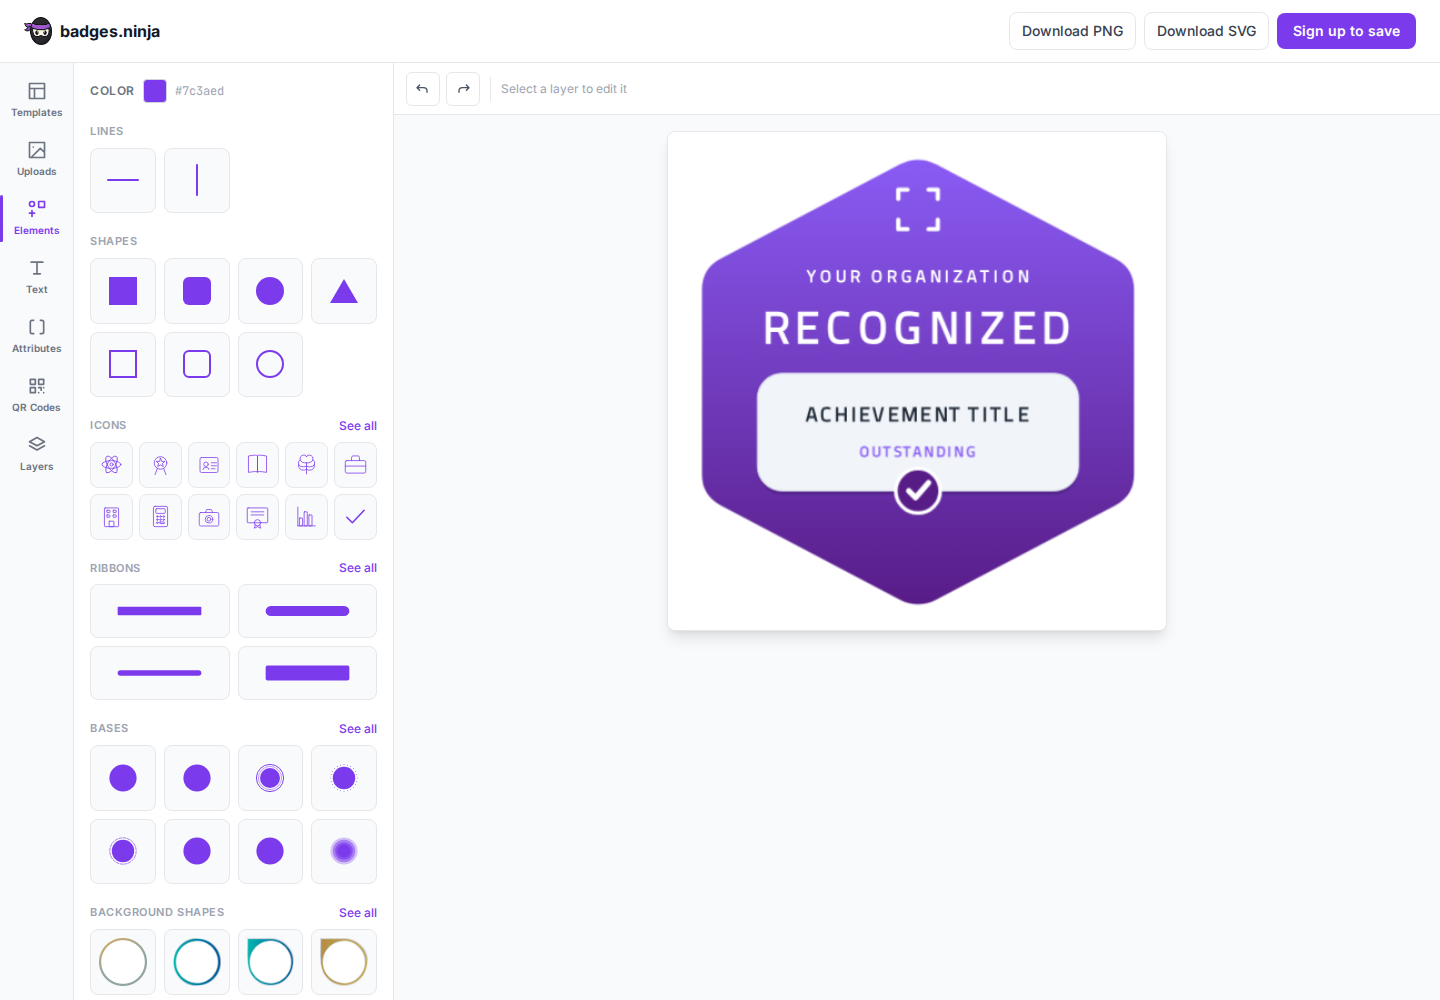Viewport: 1440px width, 1000px height.
Task: Add an outlined square shape
Action: coord(123,364)
